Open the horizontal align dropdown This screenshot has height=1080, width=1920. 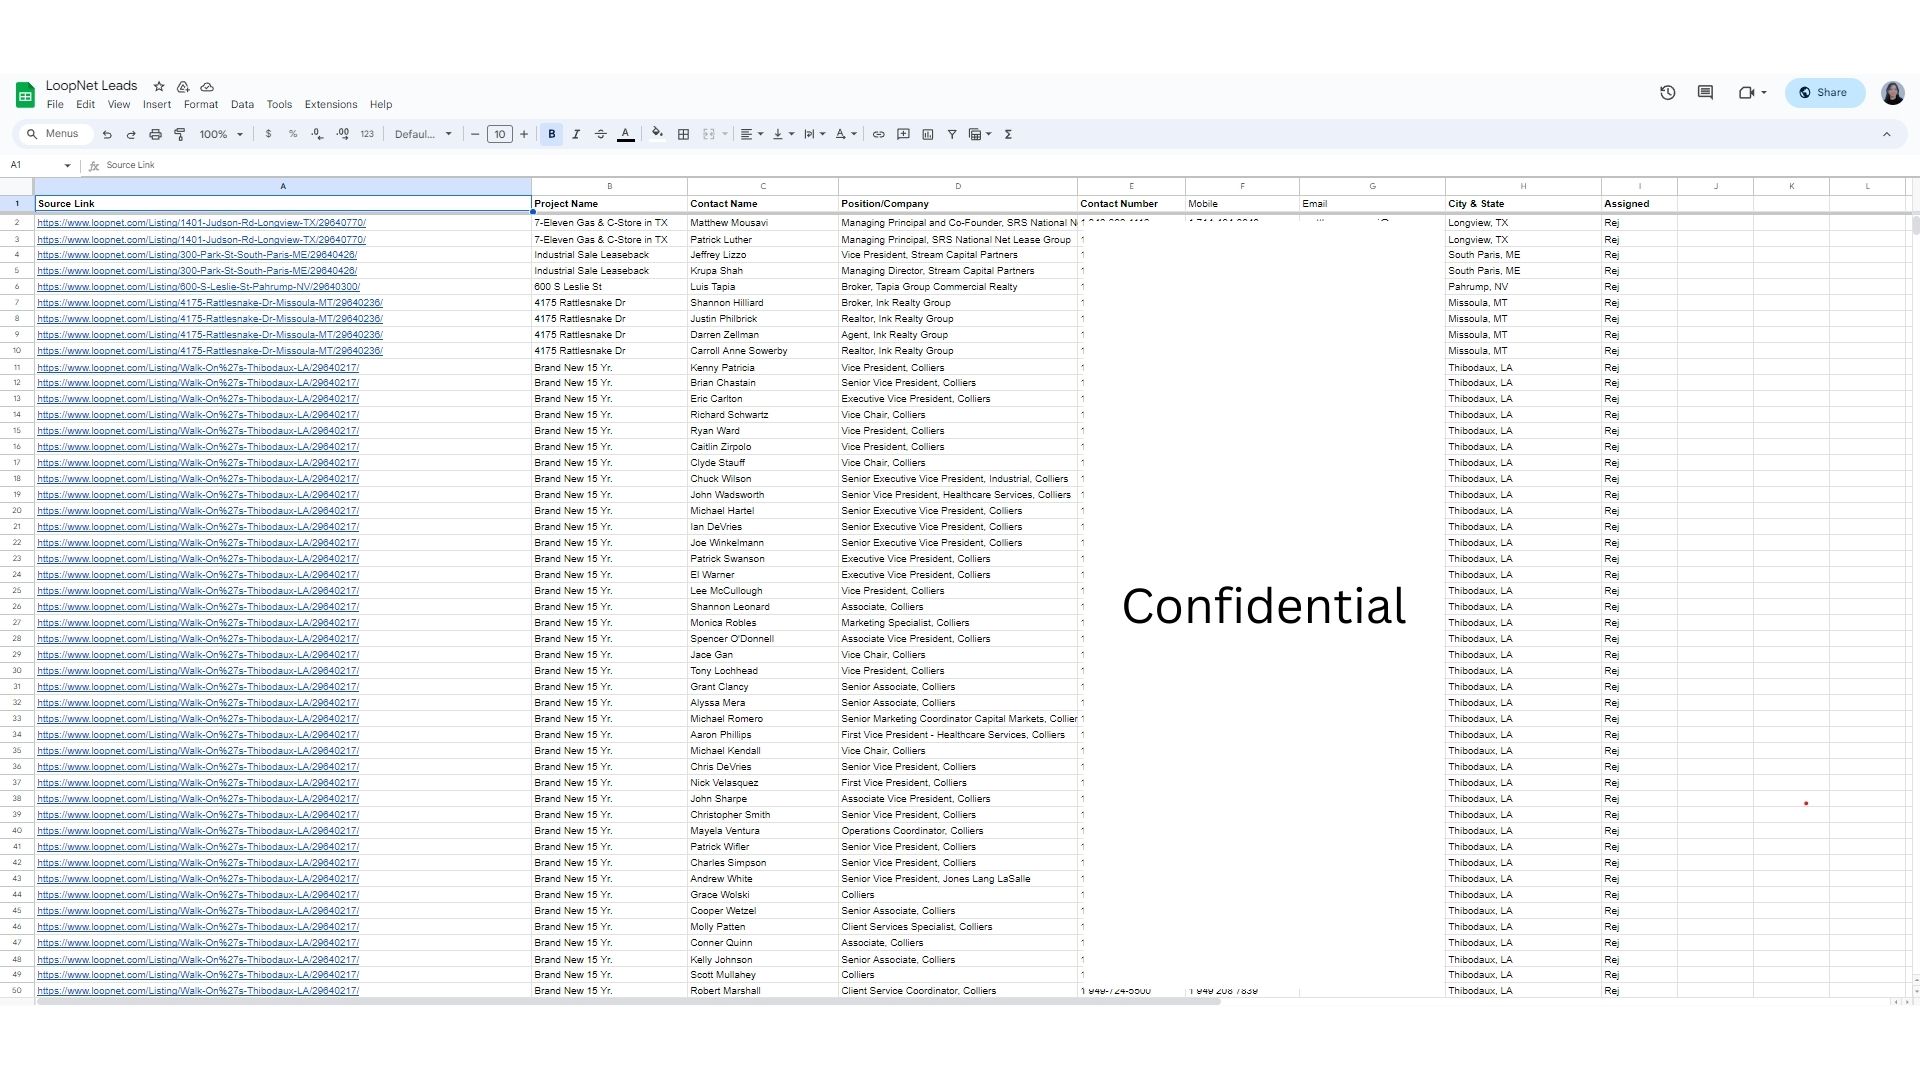tap(751, 134)
